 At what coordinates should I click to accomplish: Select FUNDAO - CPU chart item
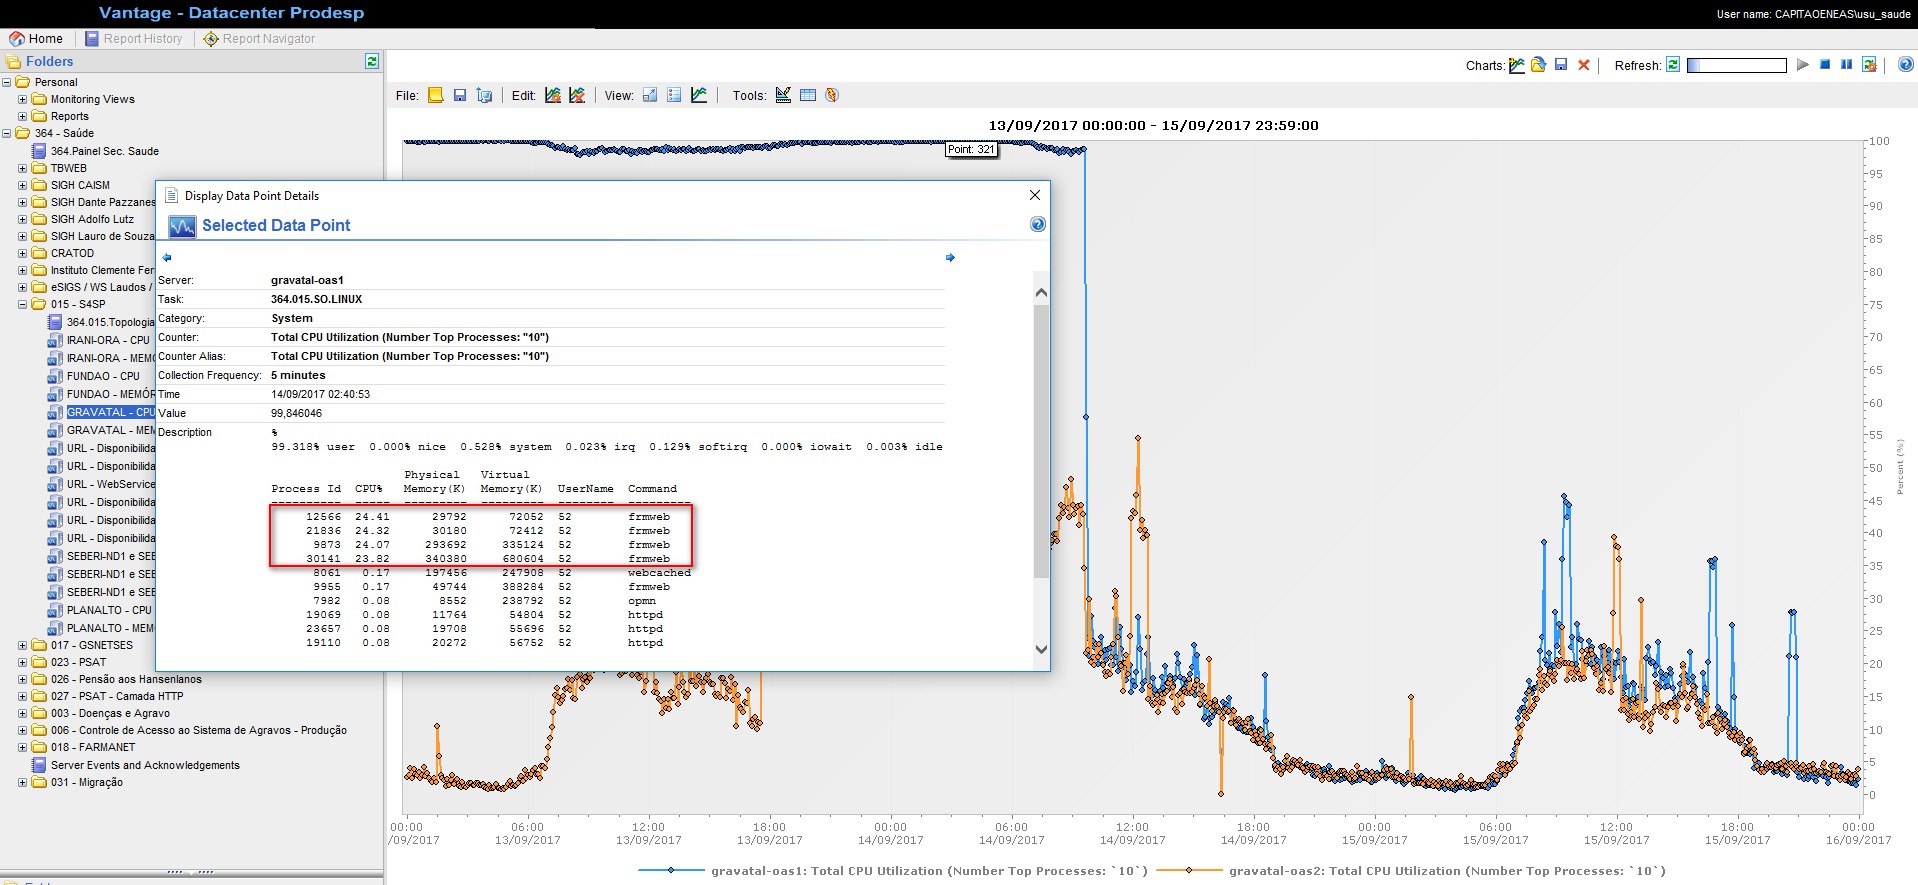click(x=103, y=376)
